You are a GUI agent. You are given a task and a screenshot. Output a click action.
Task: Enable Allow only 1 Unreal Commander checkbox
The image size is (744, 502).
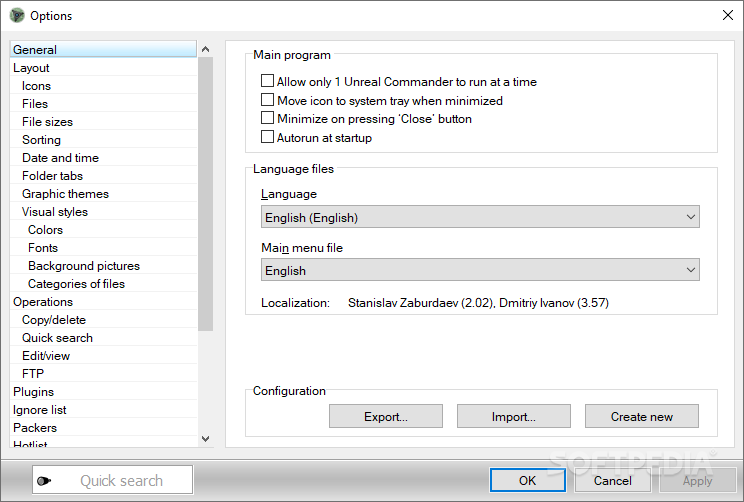point(267,81)
